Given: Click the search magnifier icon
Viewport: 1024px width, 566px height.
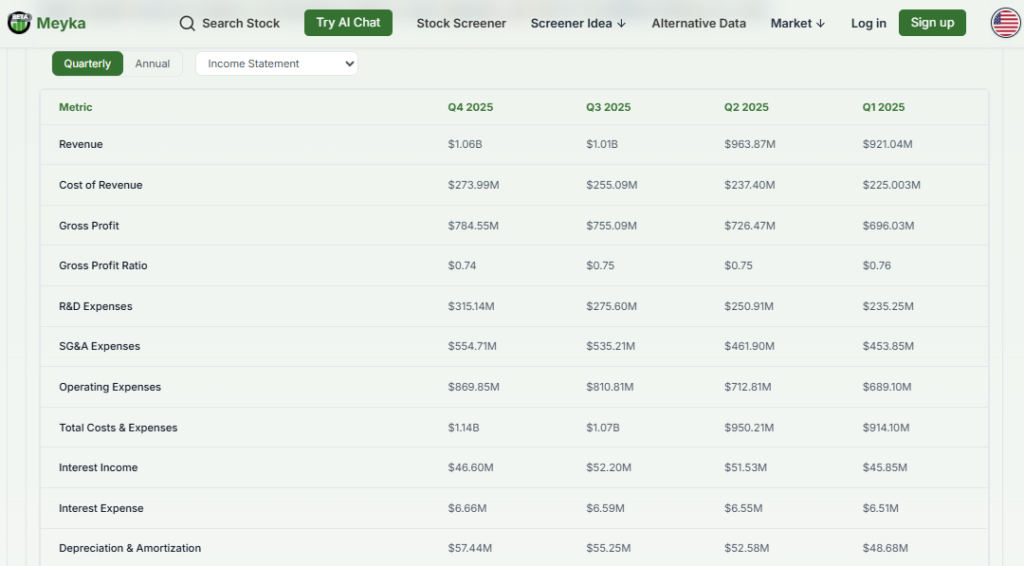Looking at the screenshot, I should (x=187, y=23).
